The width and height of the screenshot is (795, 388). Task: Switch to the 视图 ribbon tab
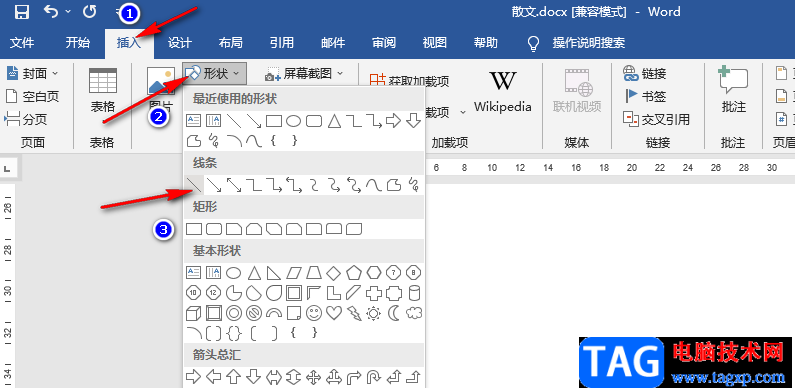(435, 43)
